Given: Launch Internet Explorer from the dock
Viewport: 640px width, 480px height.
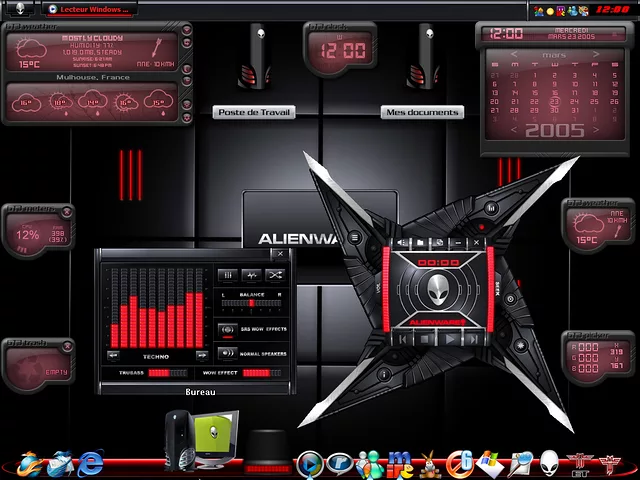Looking at the screenshot, I should (91, 464).
